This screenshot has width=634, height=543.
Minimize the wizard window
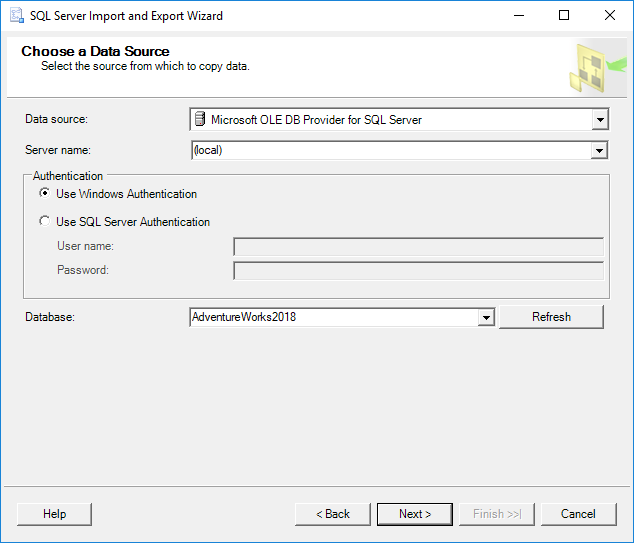(518, 15)
